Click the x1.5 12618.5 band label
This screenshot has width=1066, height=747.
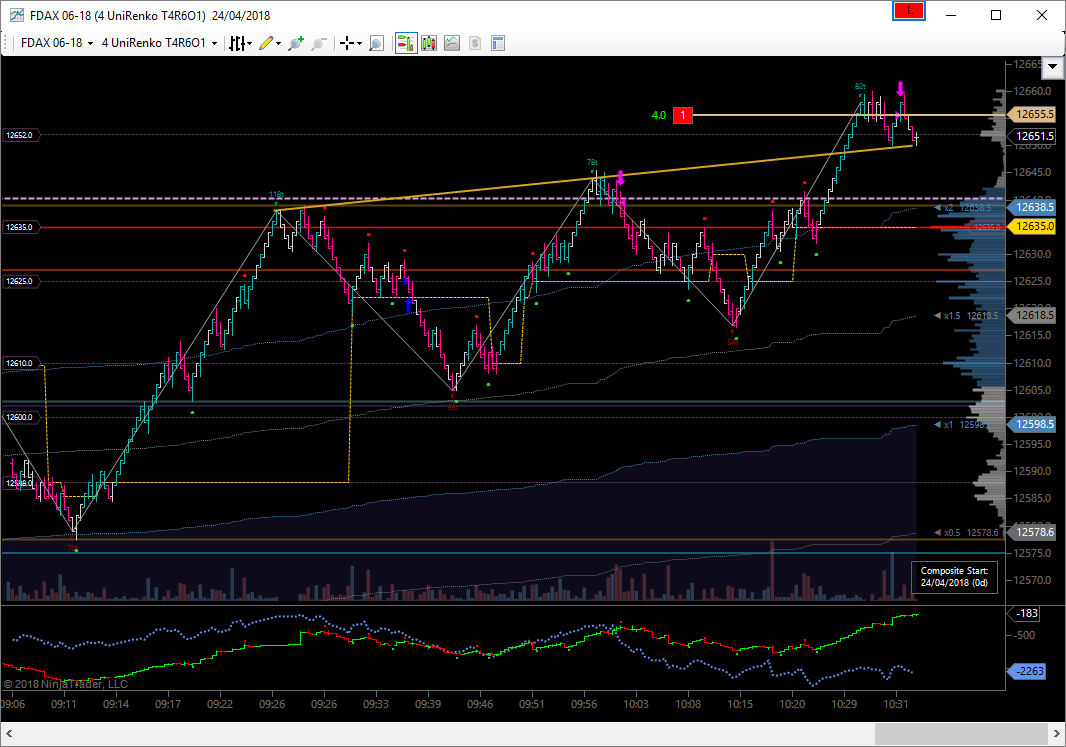pyautogui.click(x=967, y=316)
